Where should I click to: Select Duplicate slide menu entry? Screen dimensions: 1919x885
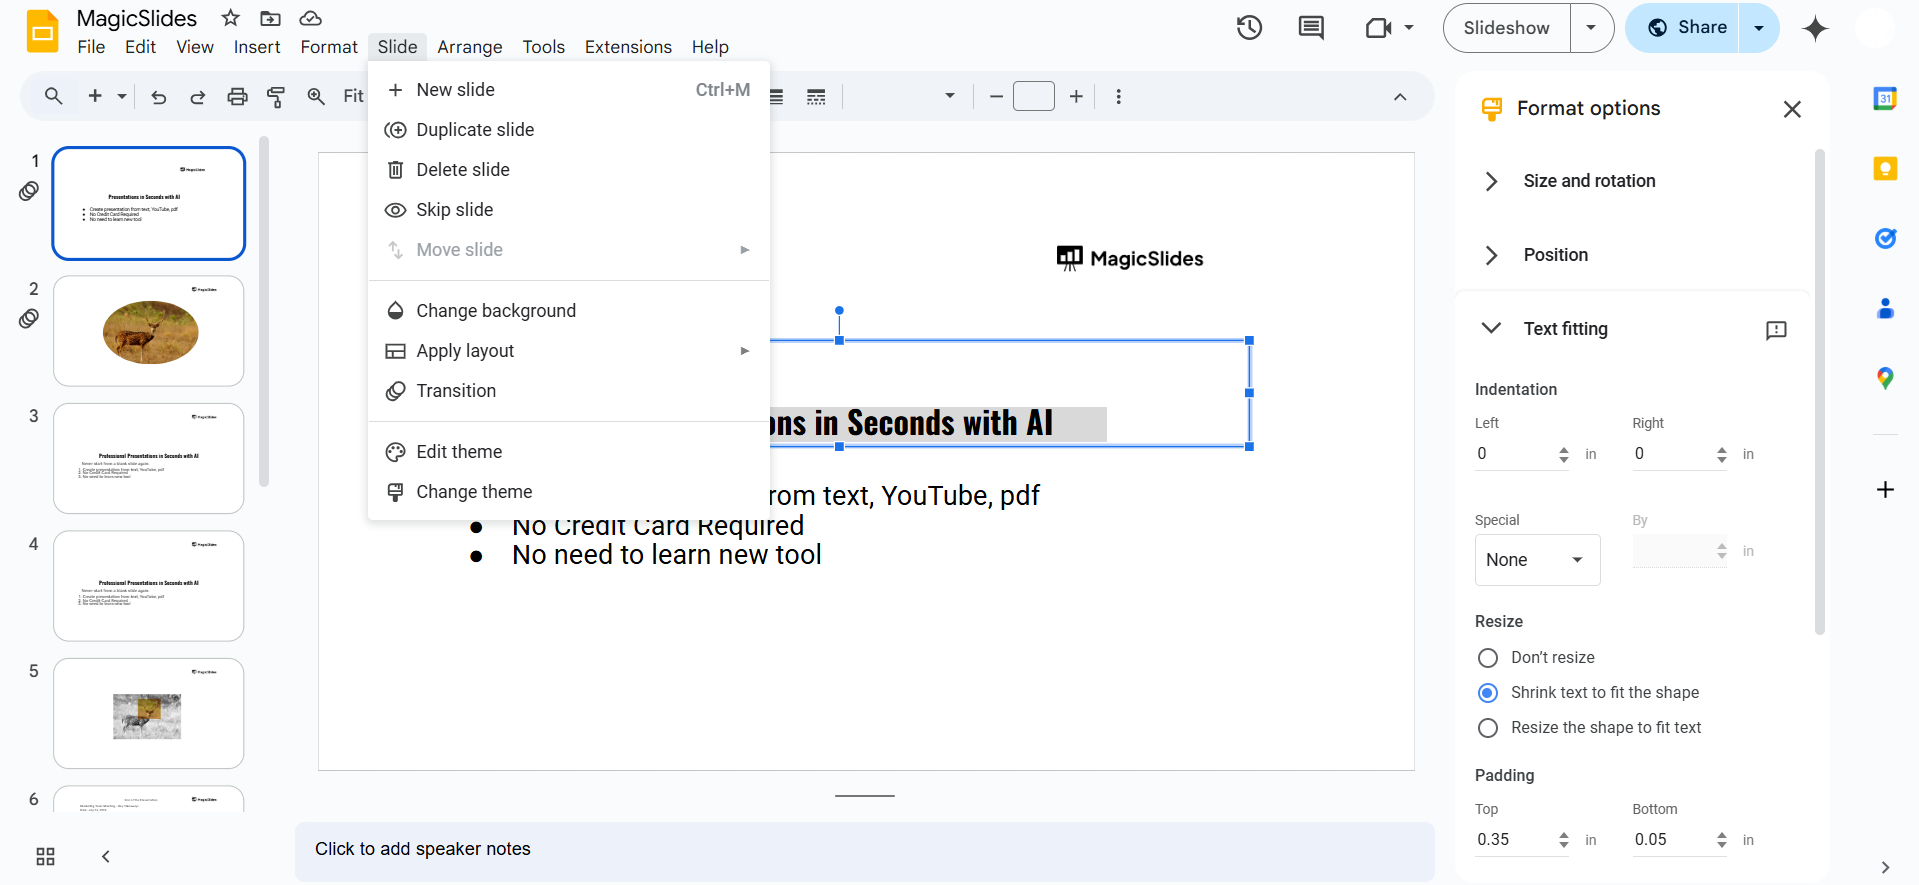(x=569, y=130)
